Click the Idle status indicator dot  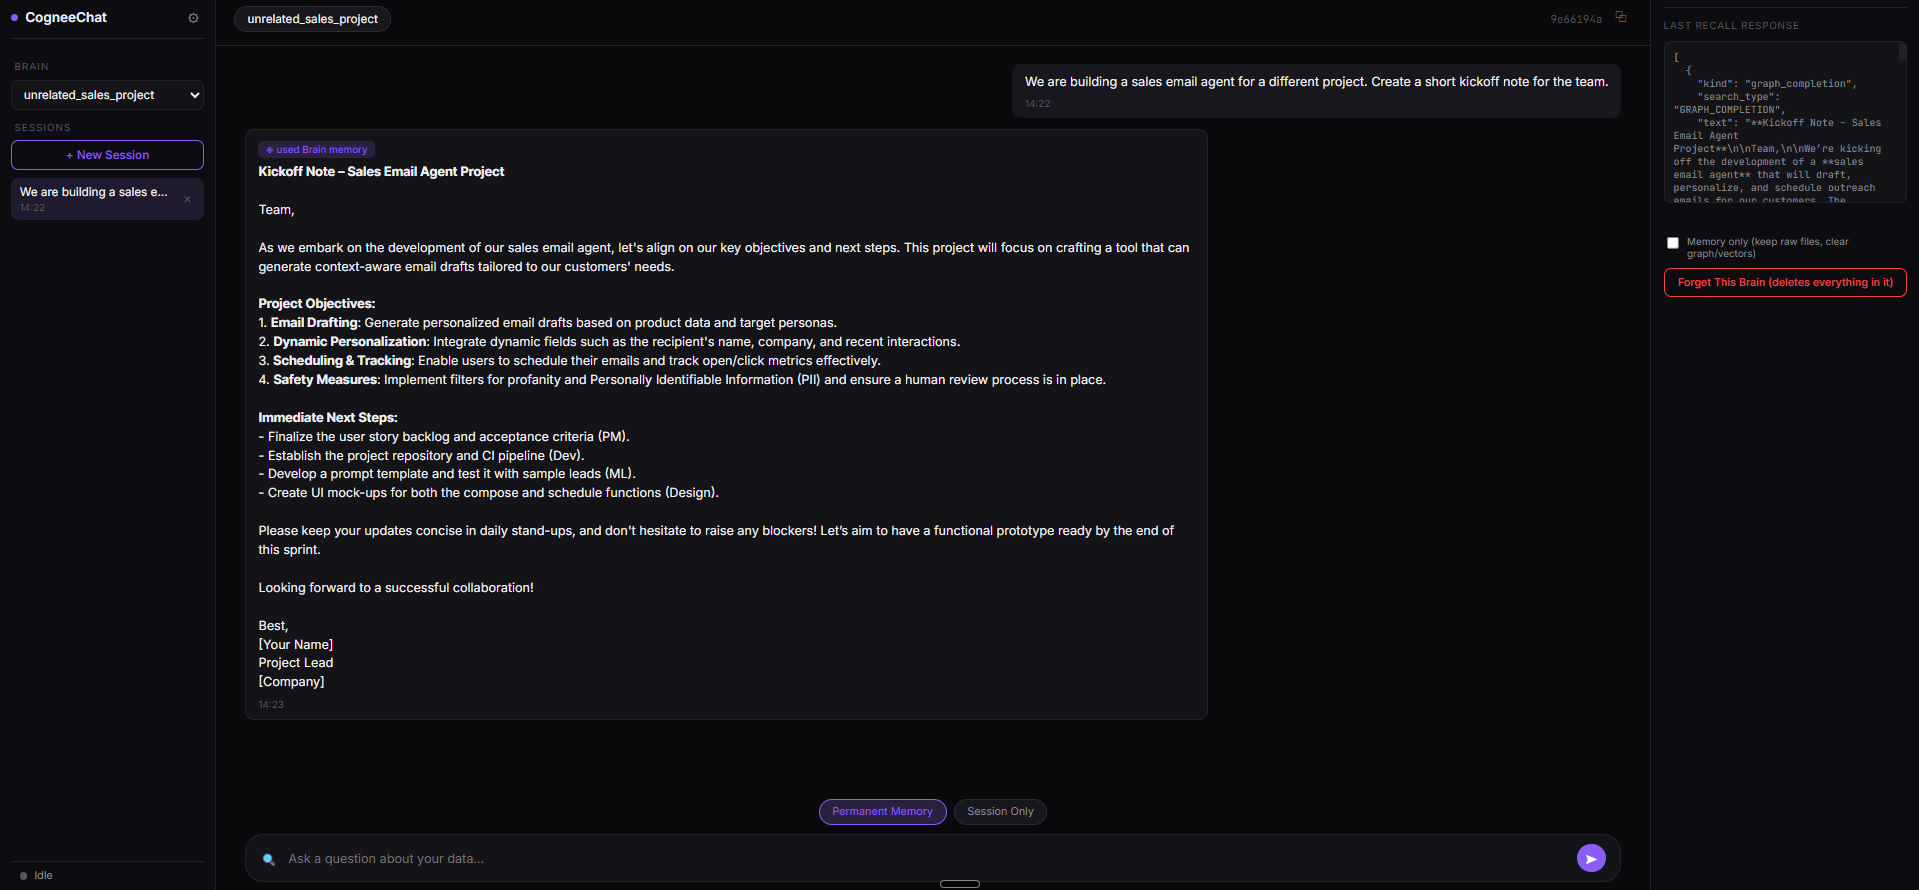tap(24, 876)
